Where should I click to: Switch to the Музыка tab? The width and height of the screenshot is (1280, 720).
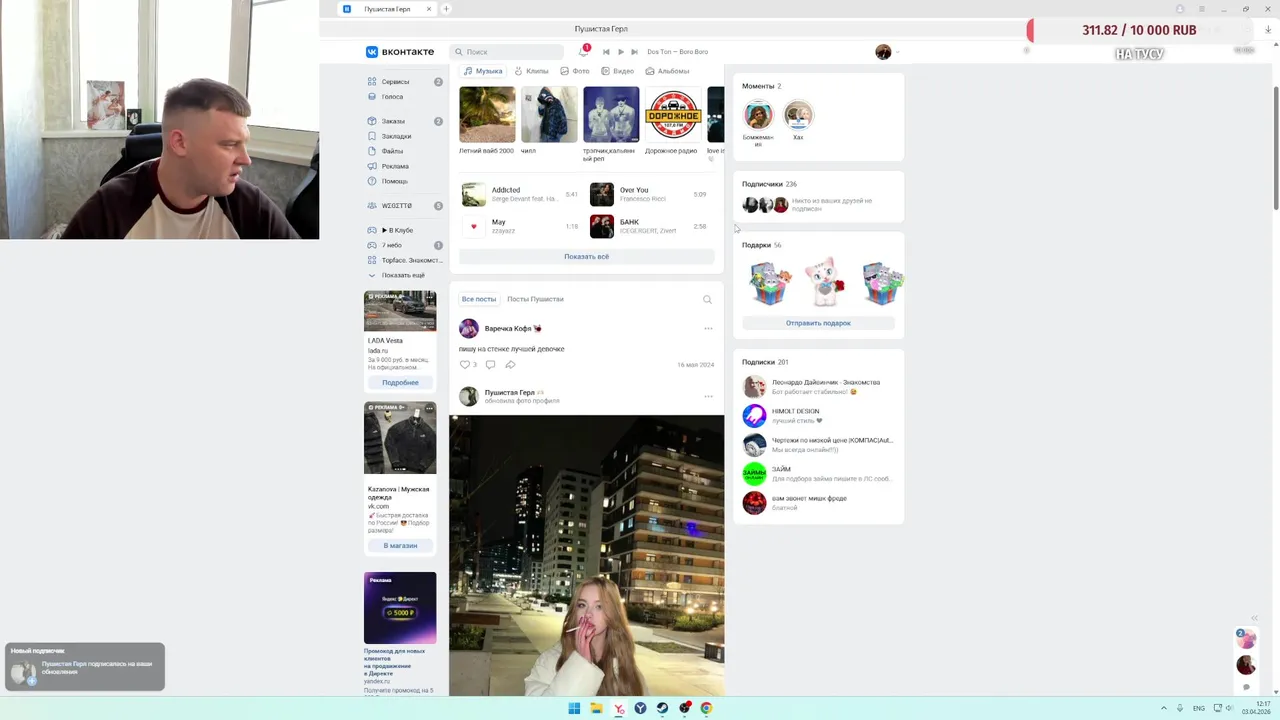[483, 71]
